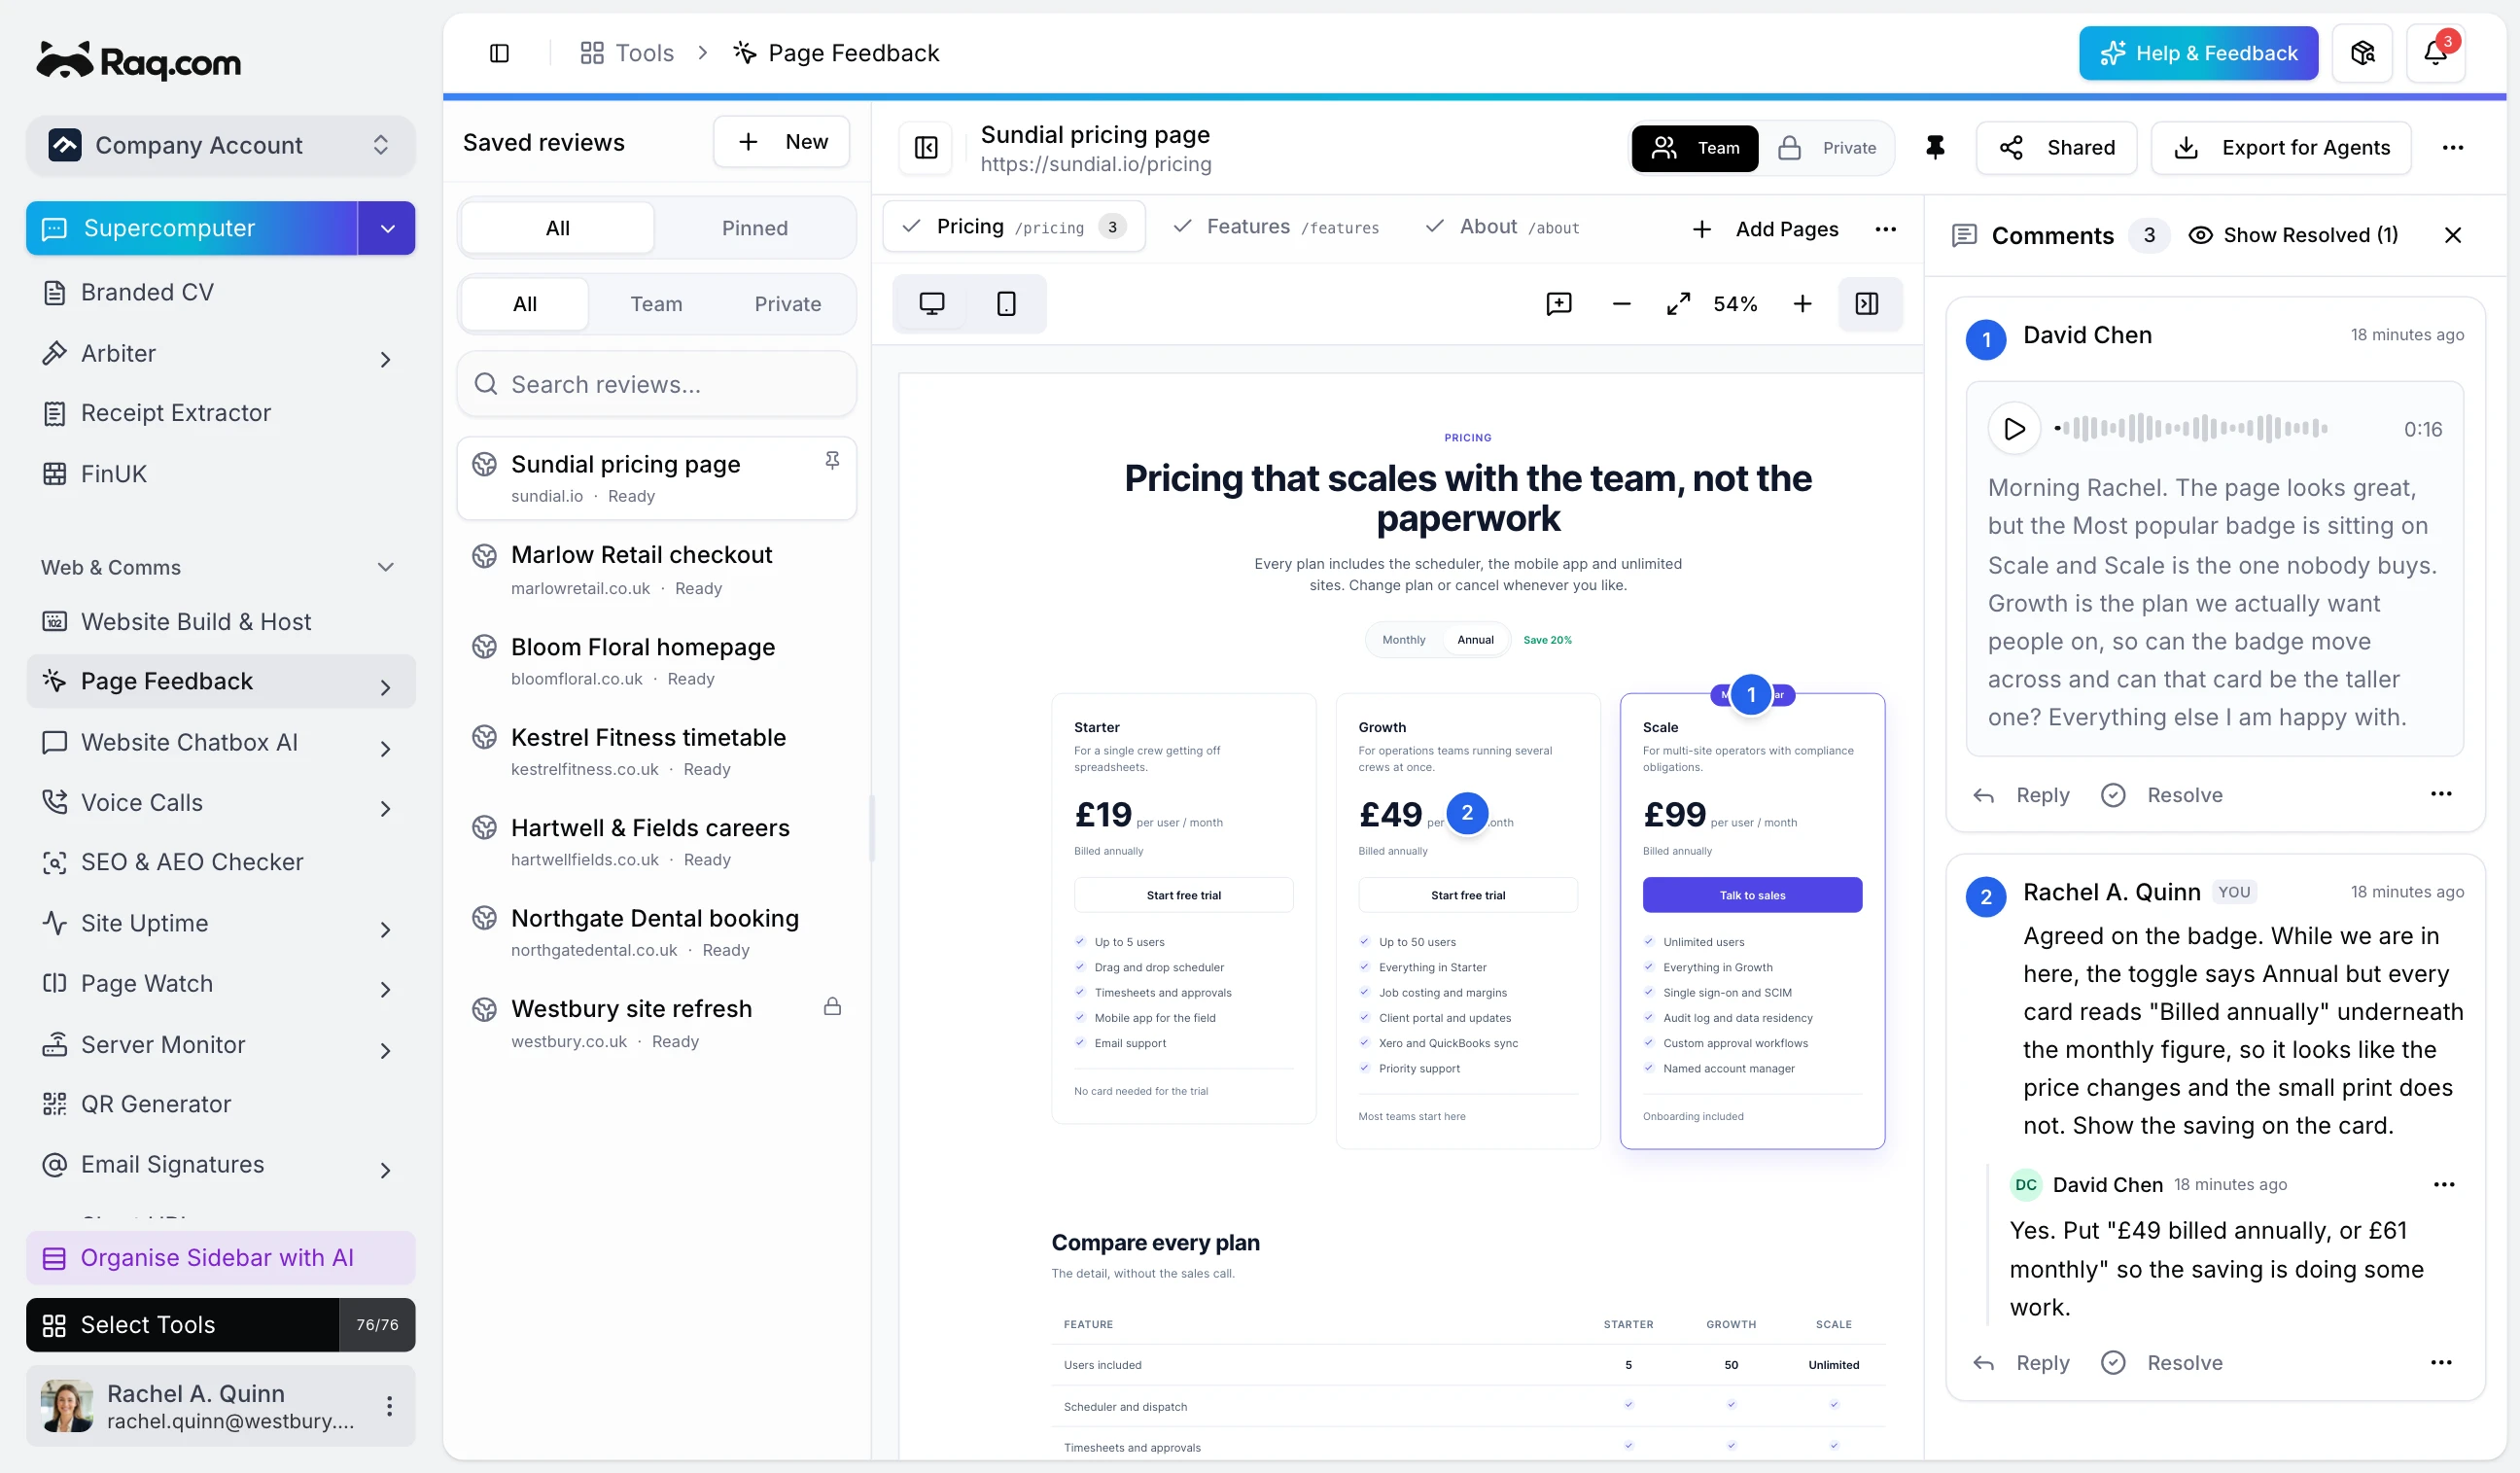2520x1473 pixels.
Task: Open SEO & AEO Checker tool
Action: point(220,862)
